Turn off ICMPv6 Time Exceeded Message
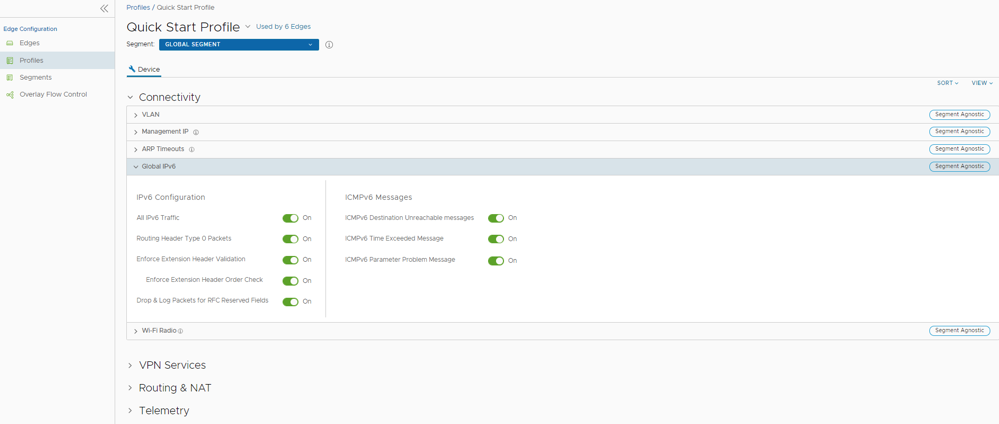 [x=495, y=239]
